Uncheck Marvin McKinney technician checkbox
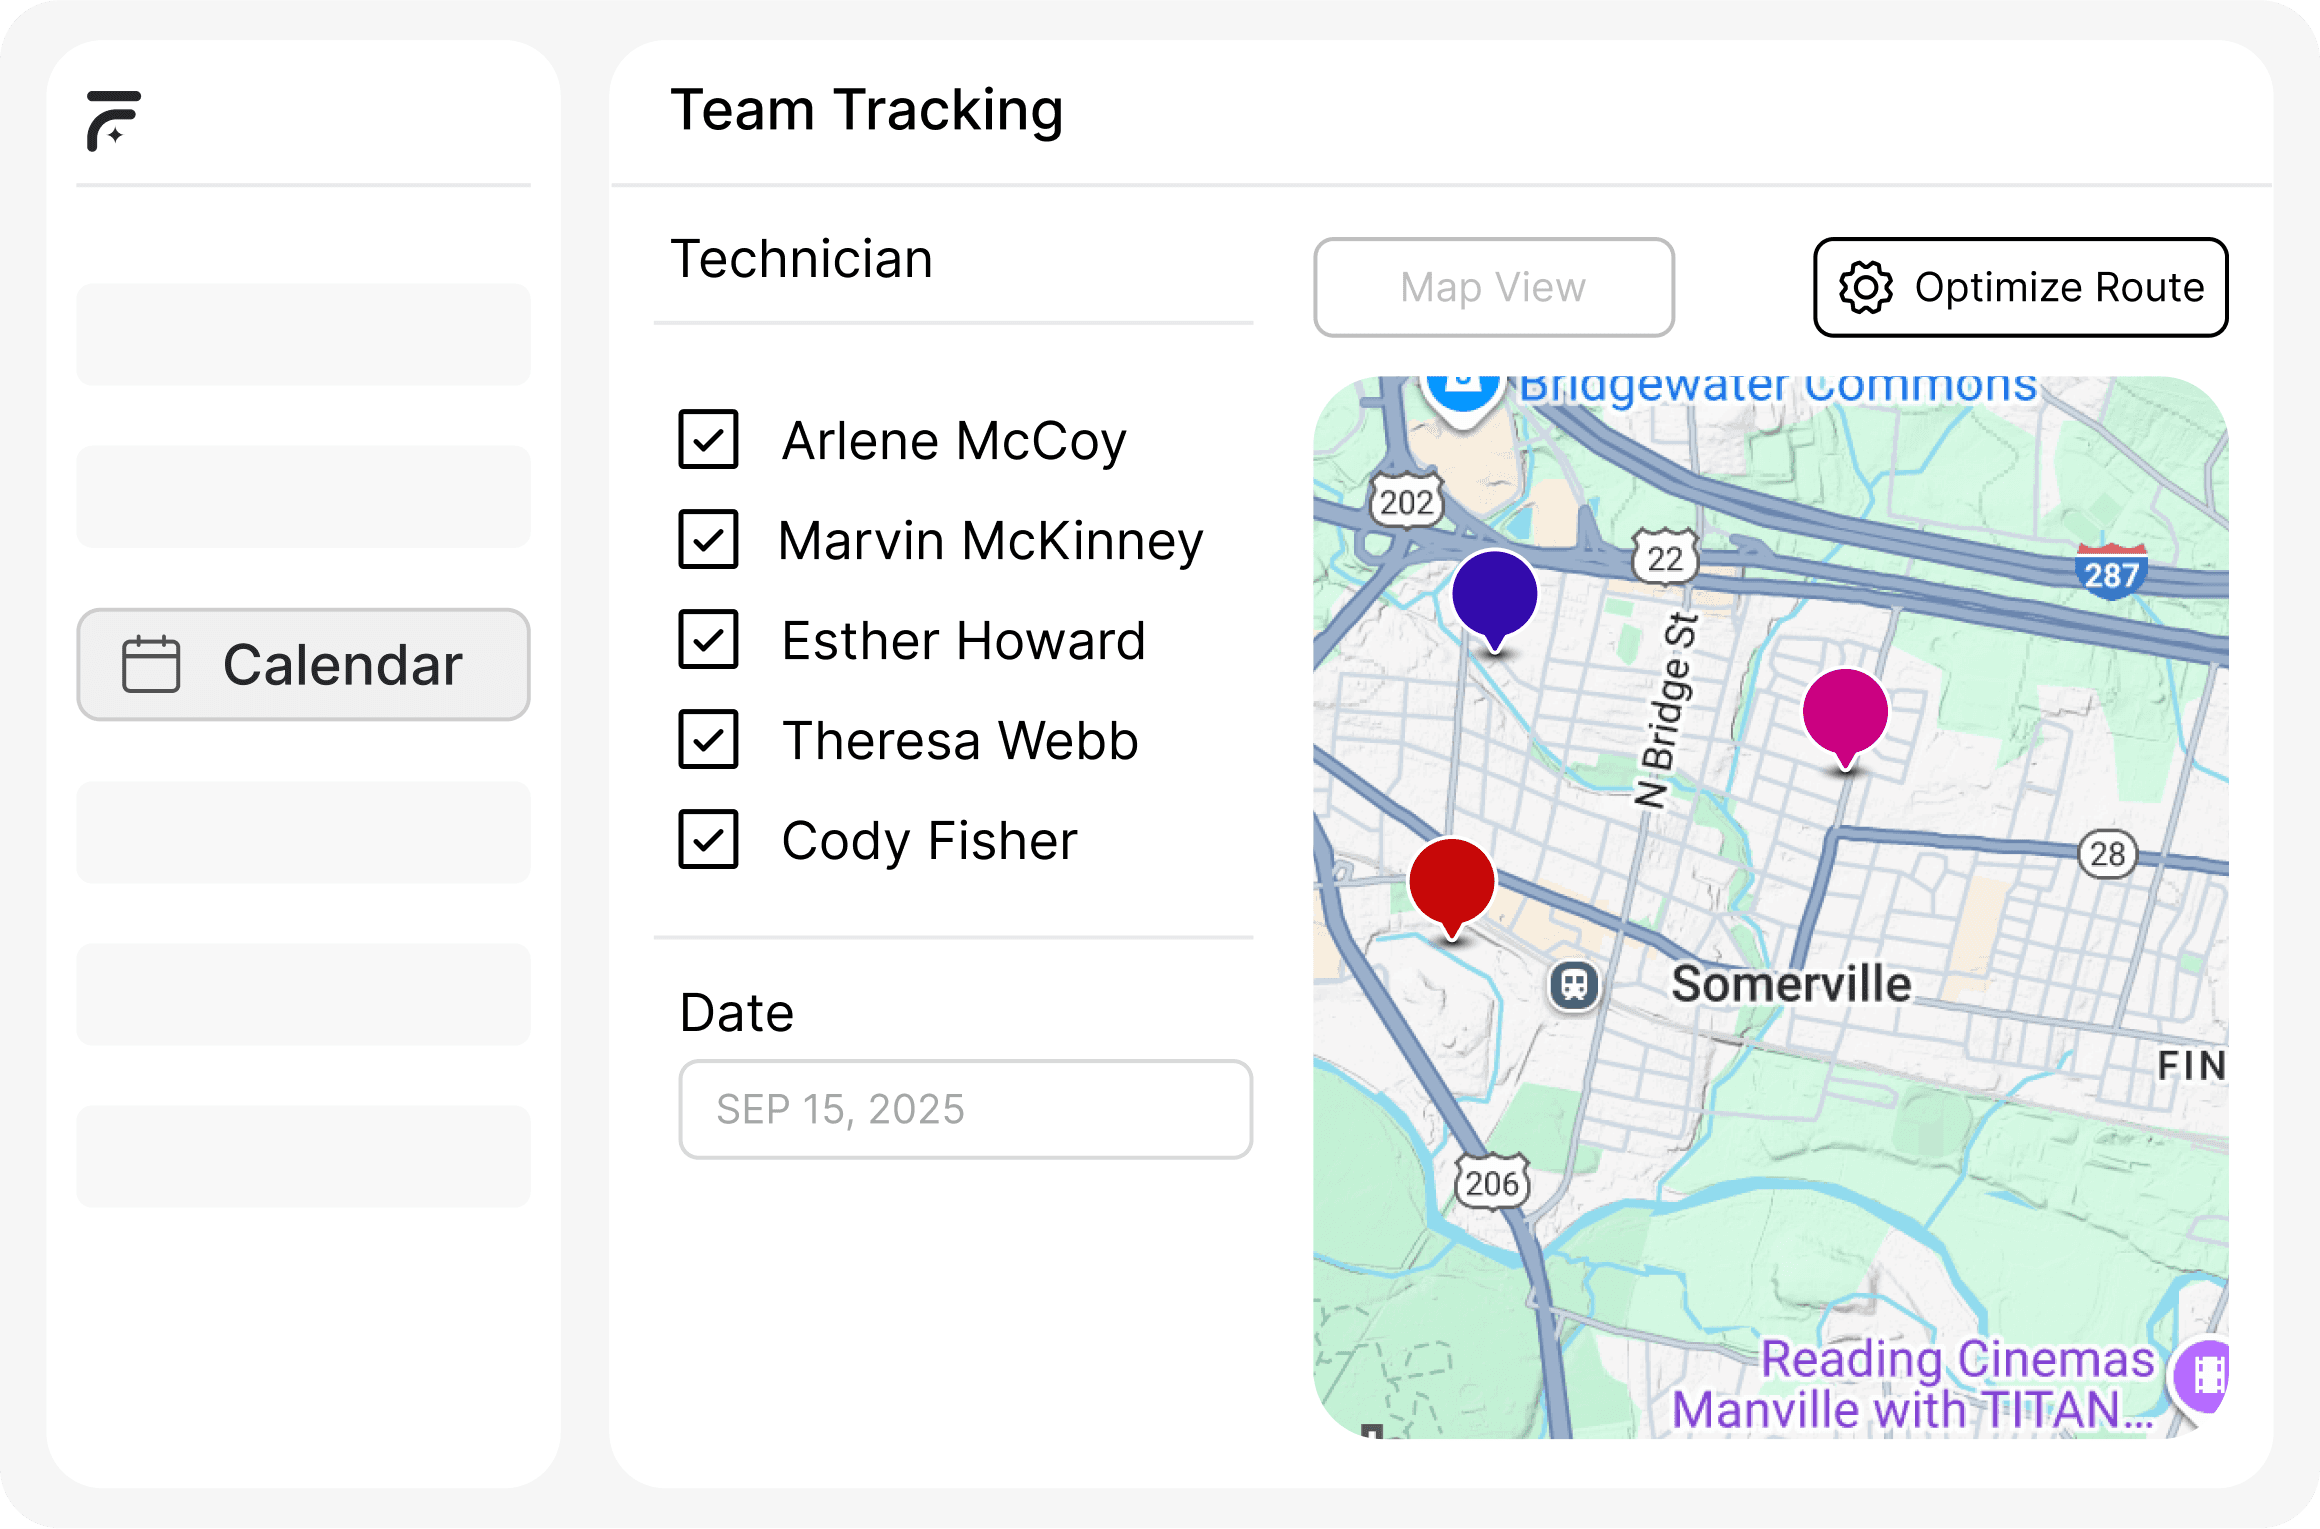This screenshot has height=1529, width=2320. point(708,540)
